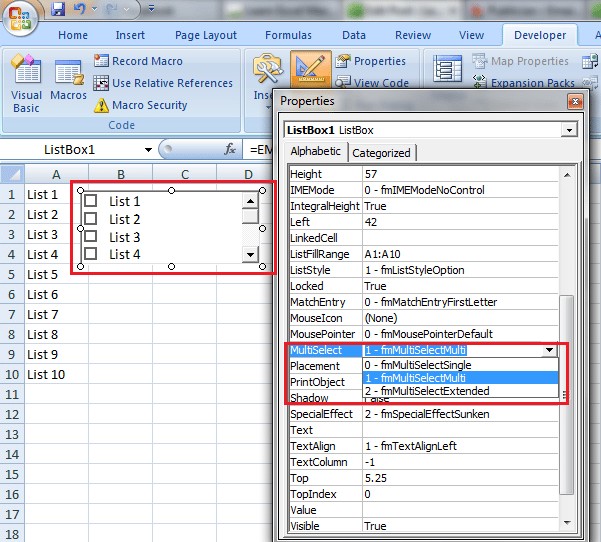Viewport: 601px width, 542px height.
Task: Click the ListFillRange value A1:A10
Action: (460, 254)
